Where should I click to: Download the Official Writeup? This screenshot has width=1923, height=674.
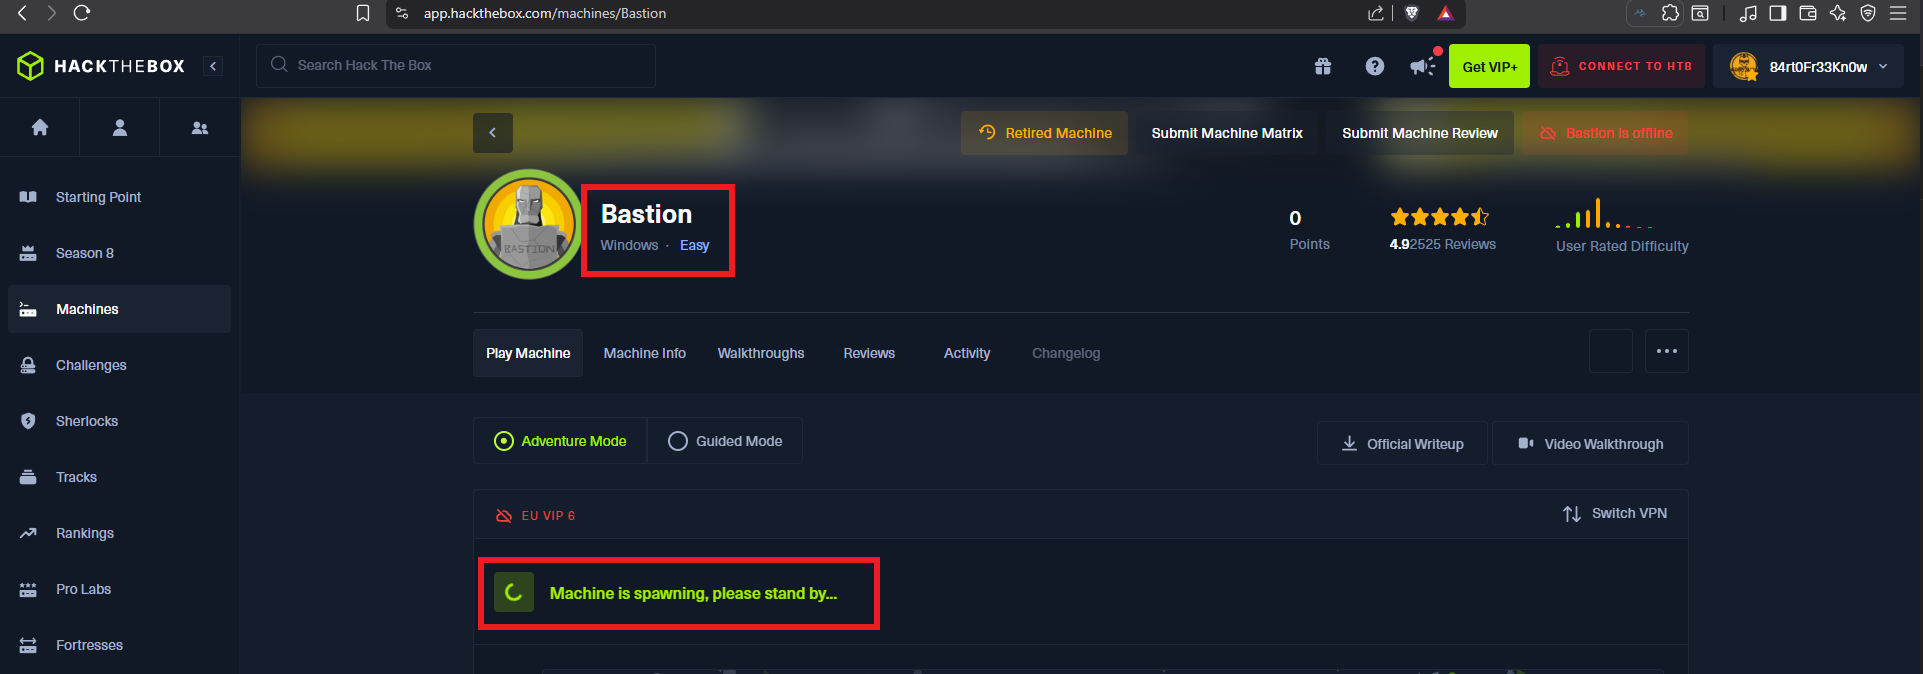pos(1402,443)
